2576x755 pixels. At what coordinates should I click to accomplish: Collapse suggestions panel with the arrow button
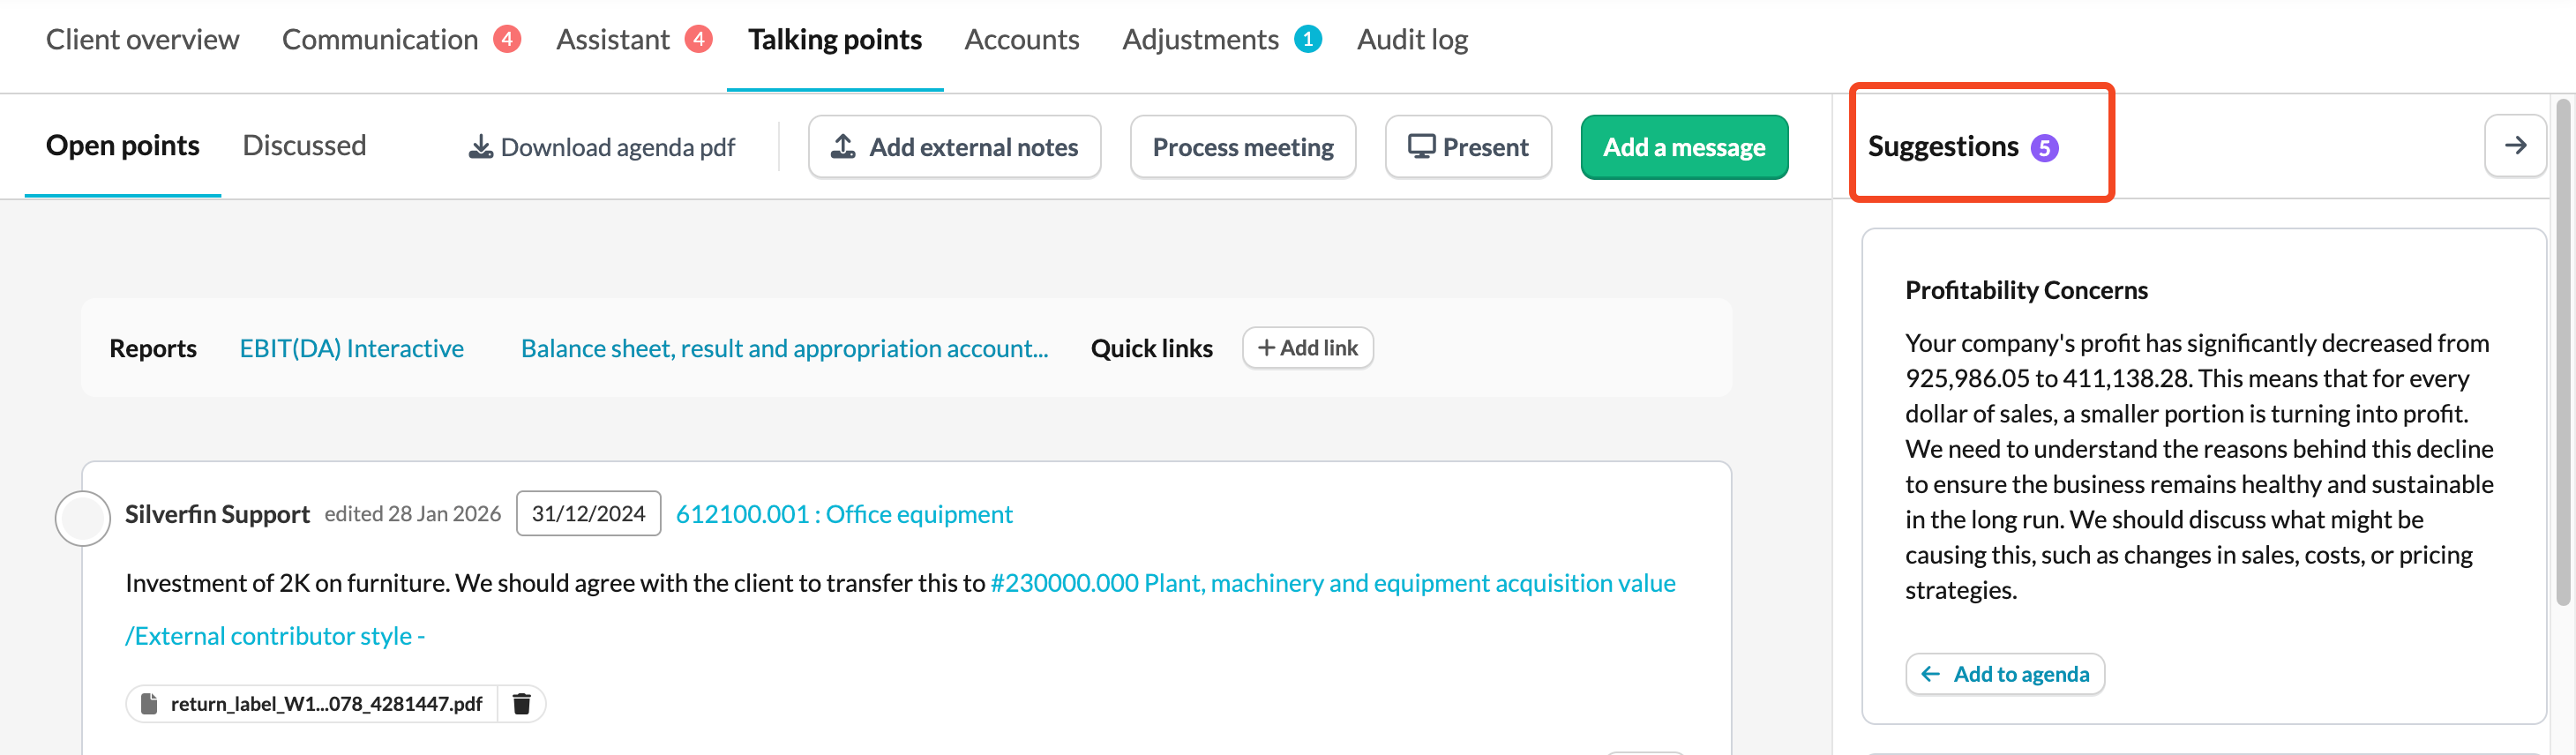pos(2515,146)
